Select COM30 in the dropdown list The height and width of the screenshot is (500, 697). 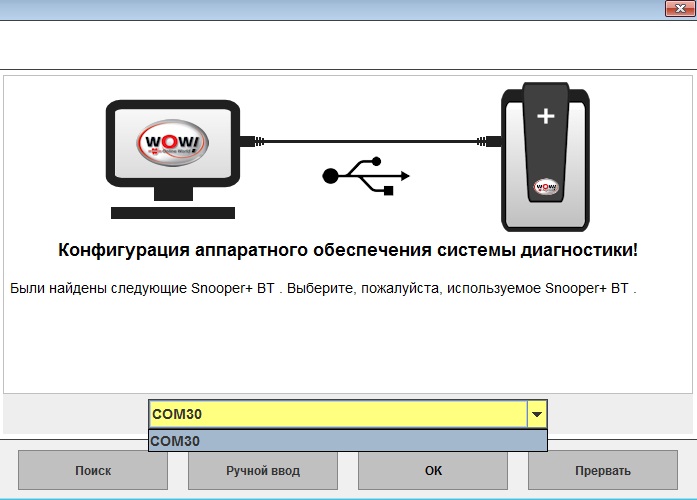pos(348,441)
